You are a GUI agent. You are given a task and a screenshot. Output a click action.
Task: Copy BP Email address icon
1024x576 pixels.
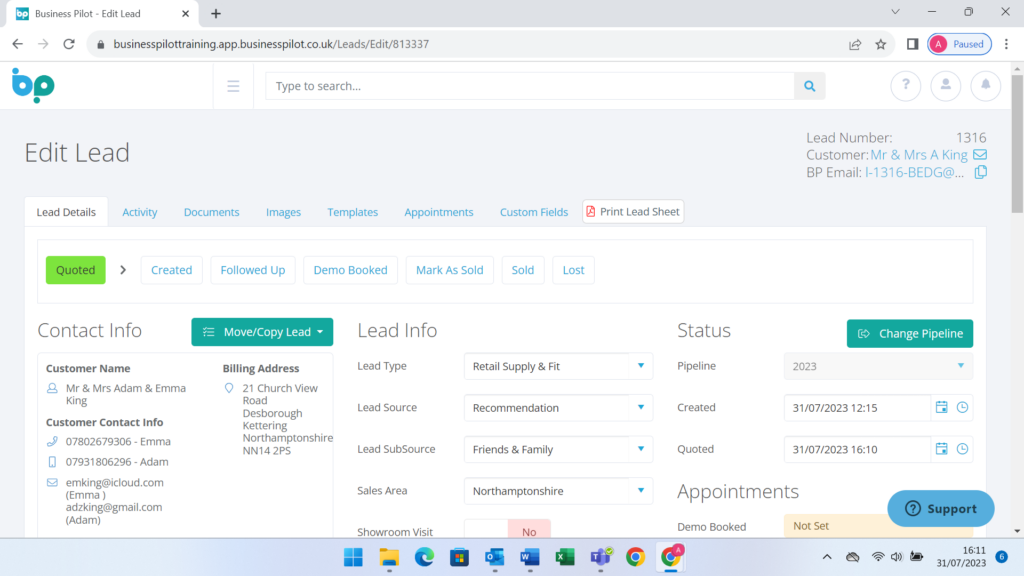tap(980, 172)
